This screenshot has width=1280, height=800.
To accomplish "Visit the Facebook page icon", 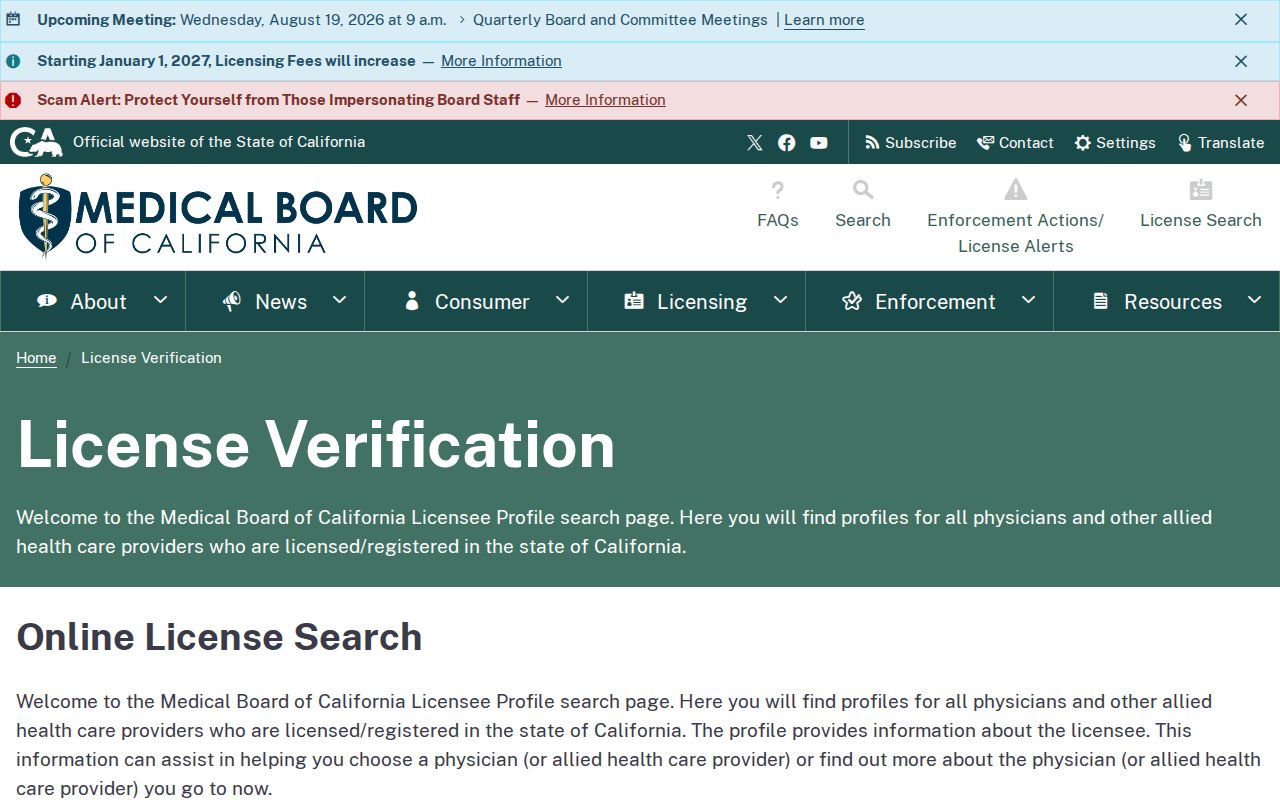I will [x=787, y=143].
